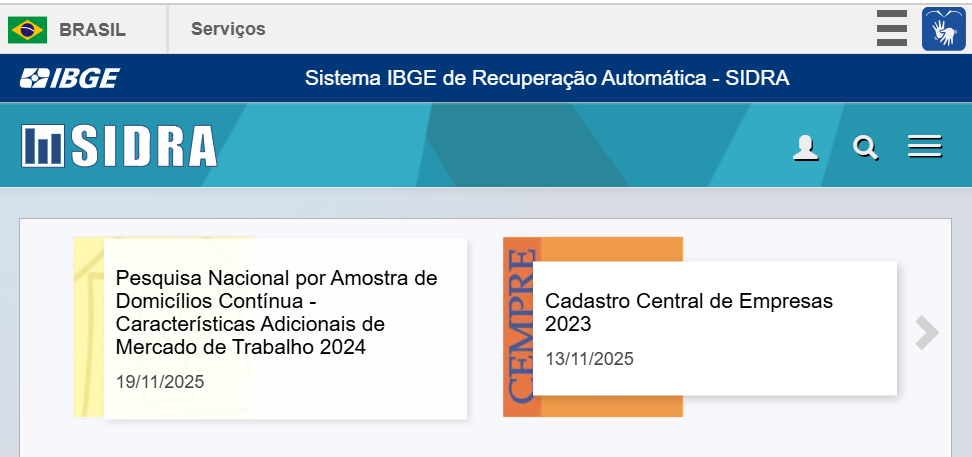Open the VLibras sign language accessibility widget
This screenshot has height=457, width=972.
pos(943,29)
